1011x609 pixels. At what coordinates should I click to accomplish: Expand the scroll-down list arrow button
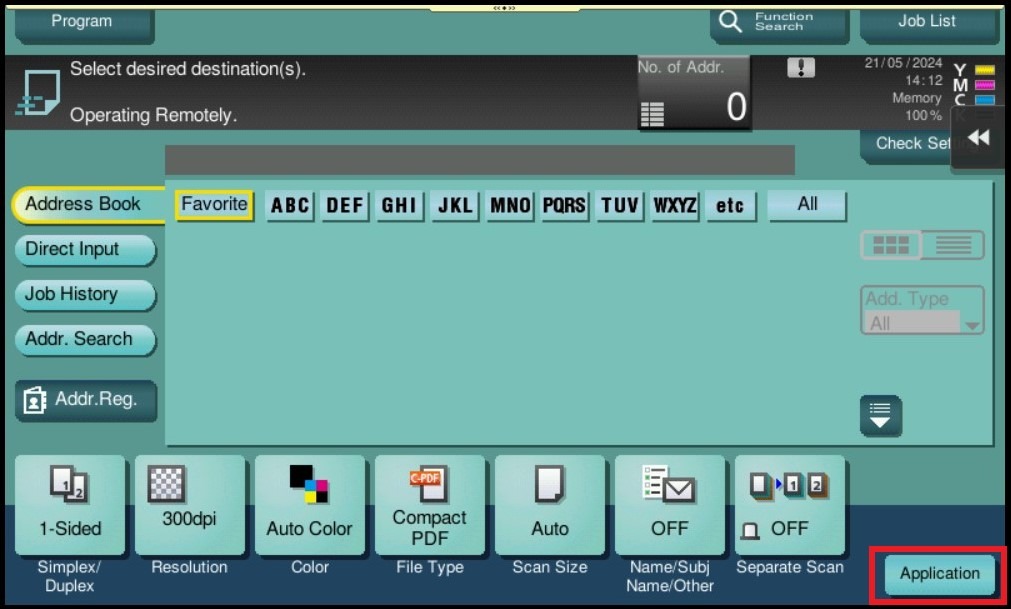tap(881, 416)
